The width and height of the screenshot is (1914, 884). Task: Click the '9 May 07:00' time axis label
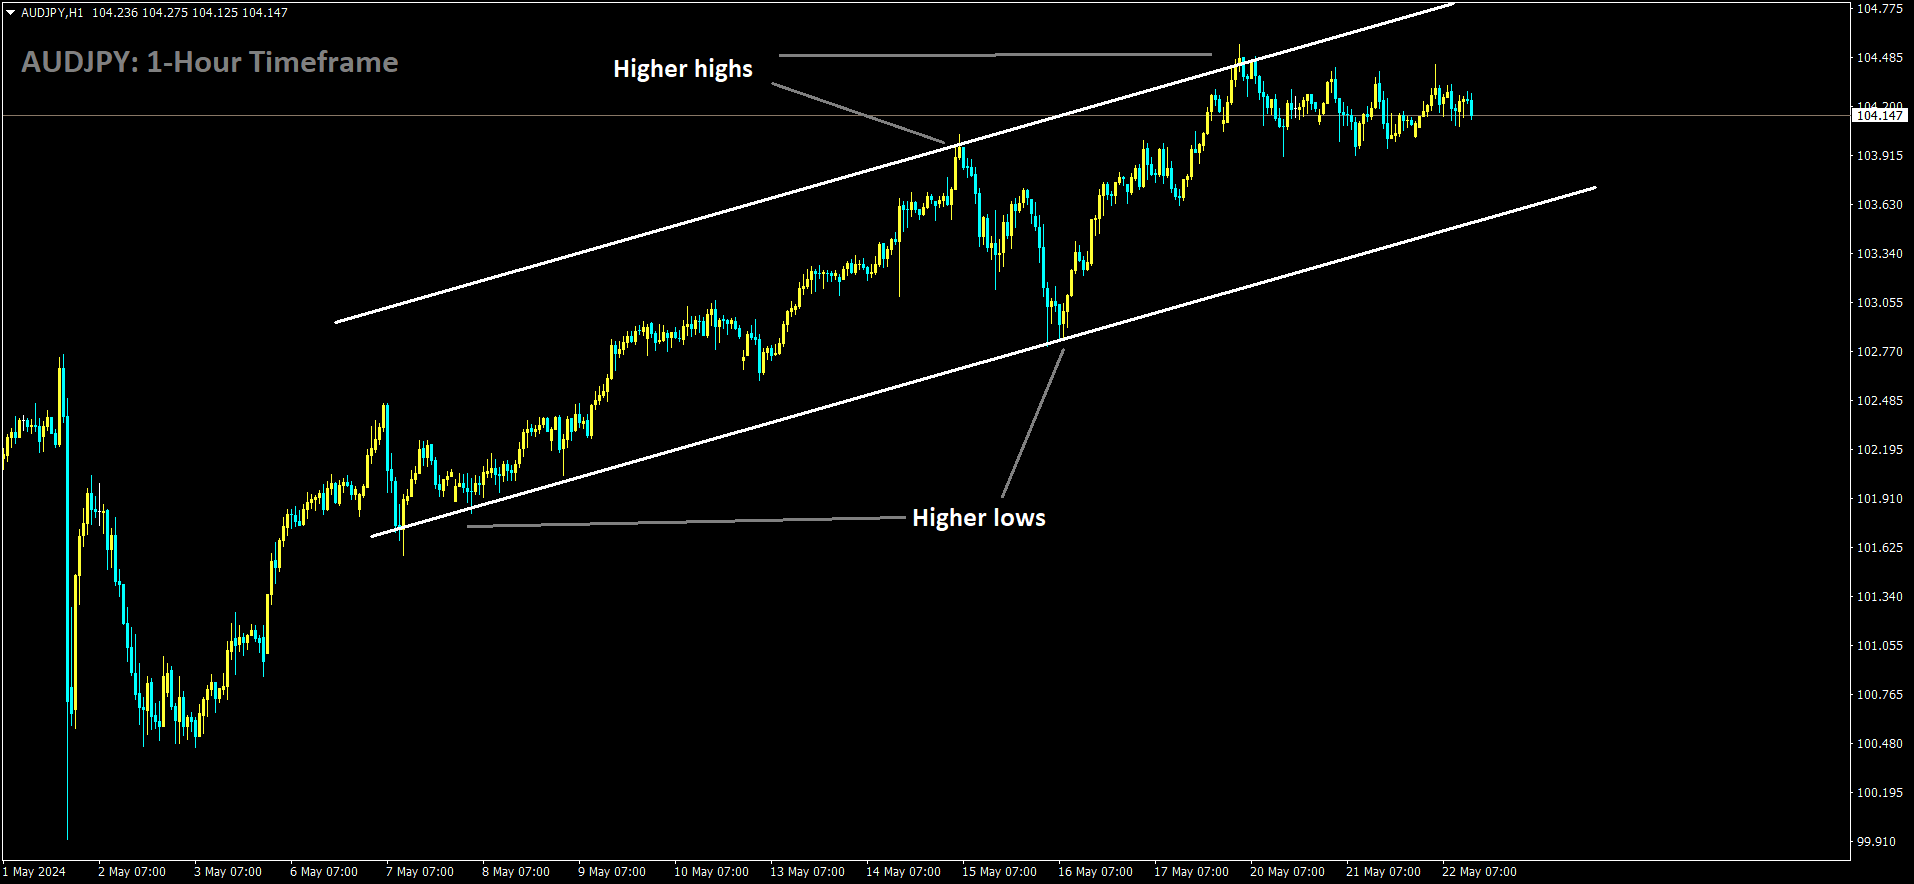[612, 872]
